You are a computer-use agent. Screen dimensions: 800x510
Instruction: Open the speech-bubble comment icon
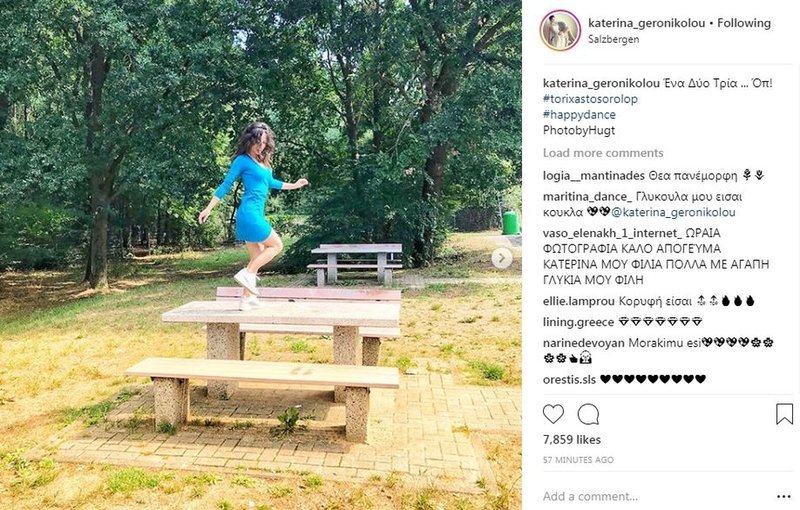click(x=588, y=414)
